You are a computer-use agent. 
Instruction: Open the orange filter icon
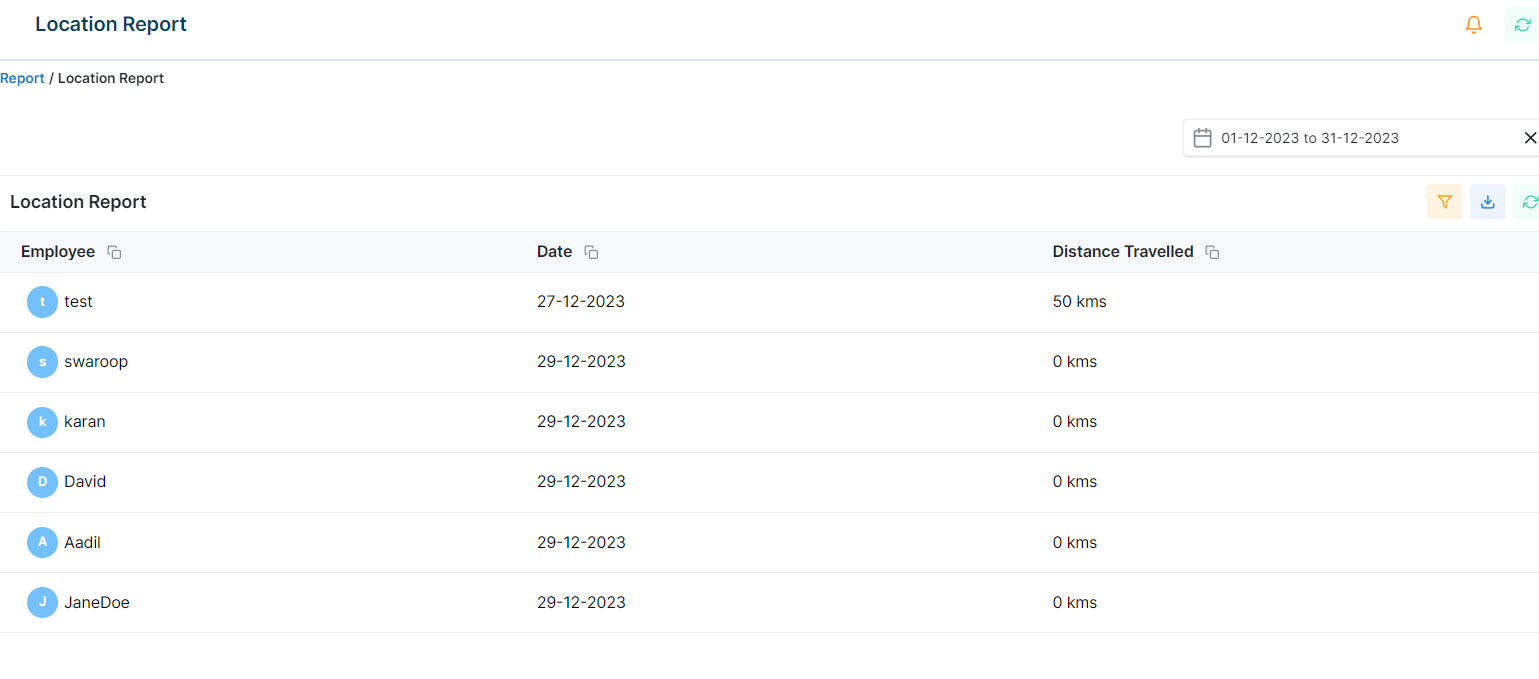pyautogui.click(x=1444, y=202)
